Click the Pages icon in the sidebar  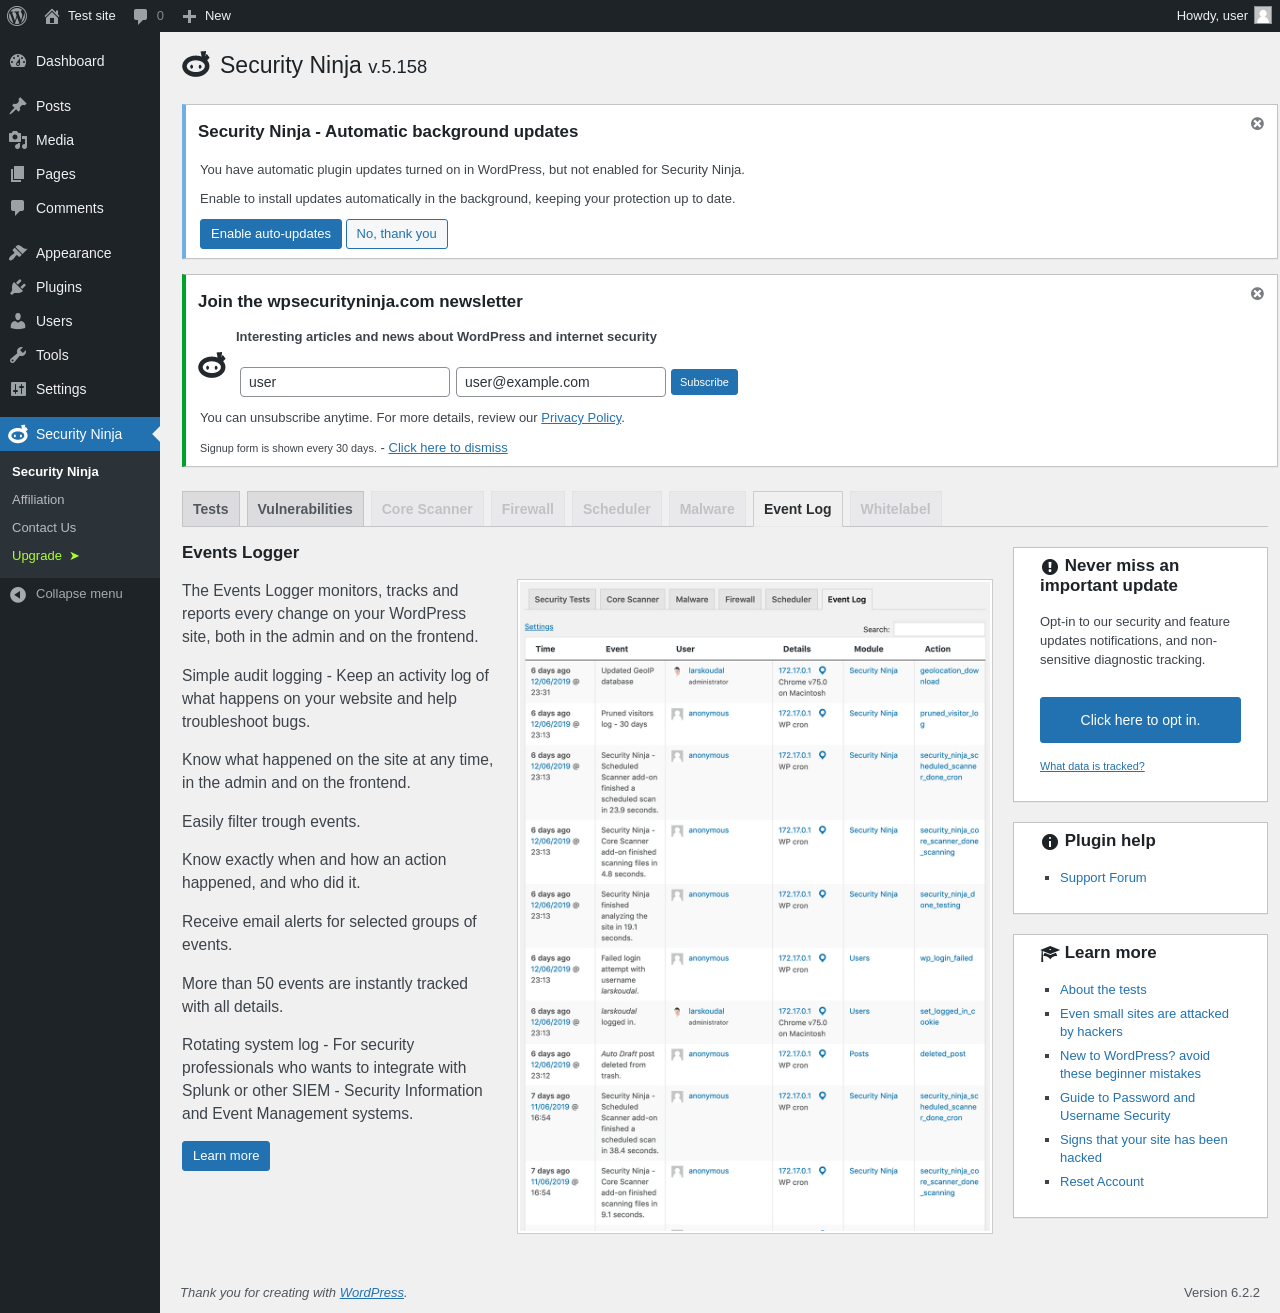pos(18,174)
